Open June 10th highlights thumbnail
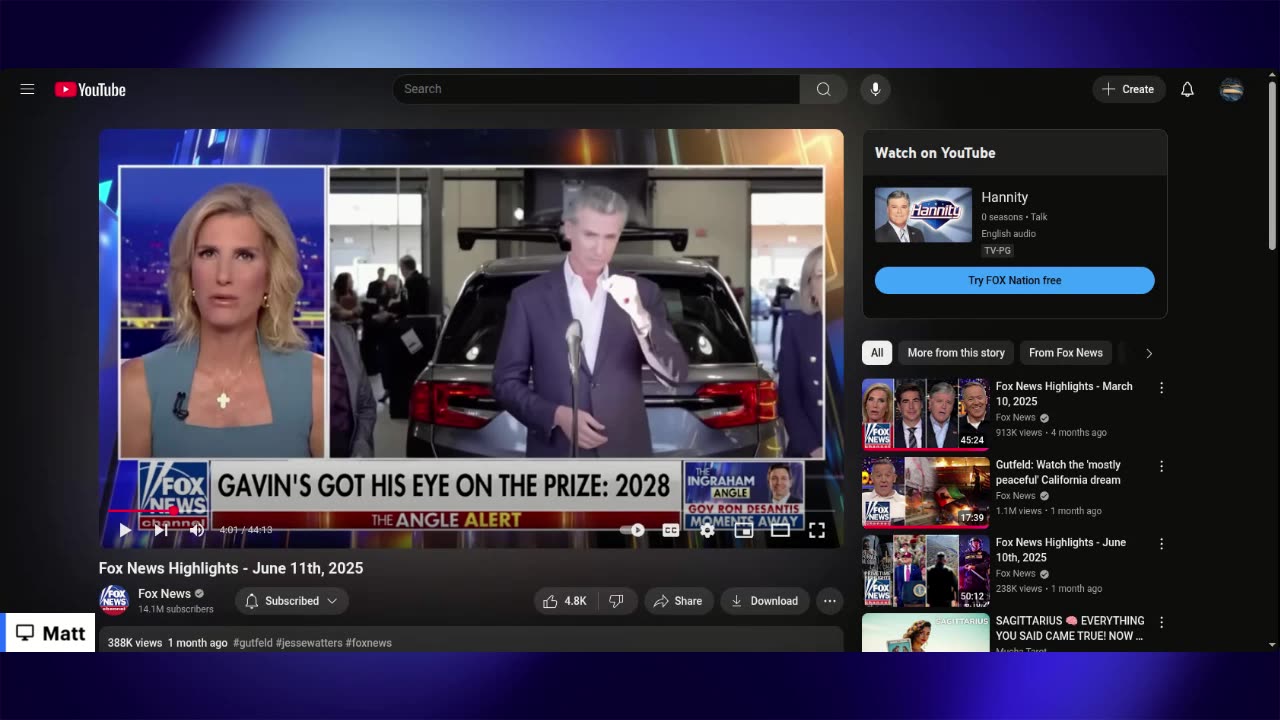Viewport: 1280px width, 720px height. point(925,570)
